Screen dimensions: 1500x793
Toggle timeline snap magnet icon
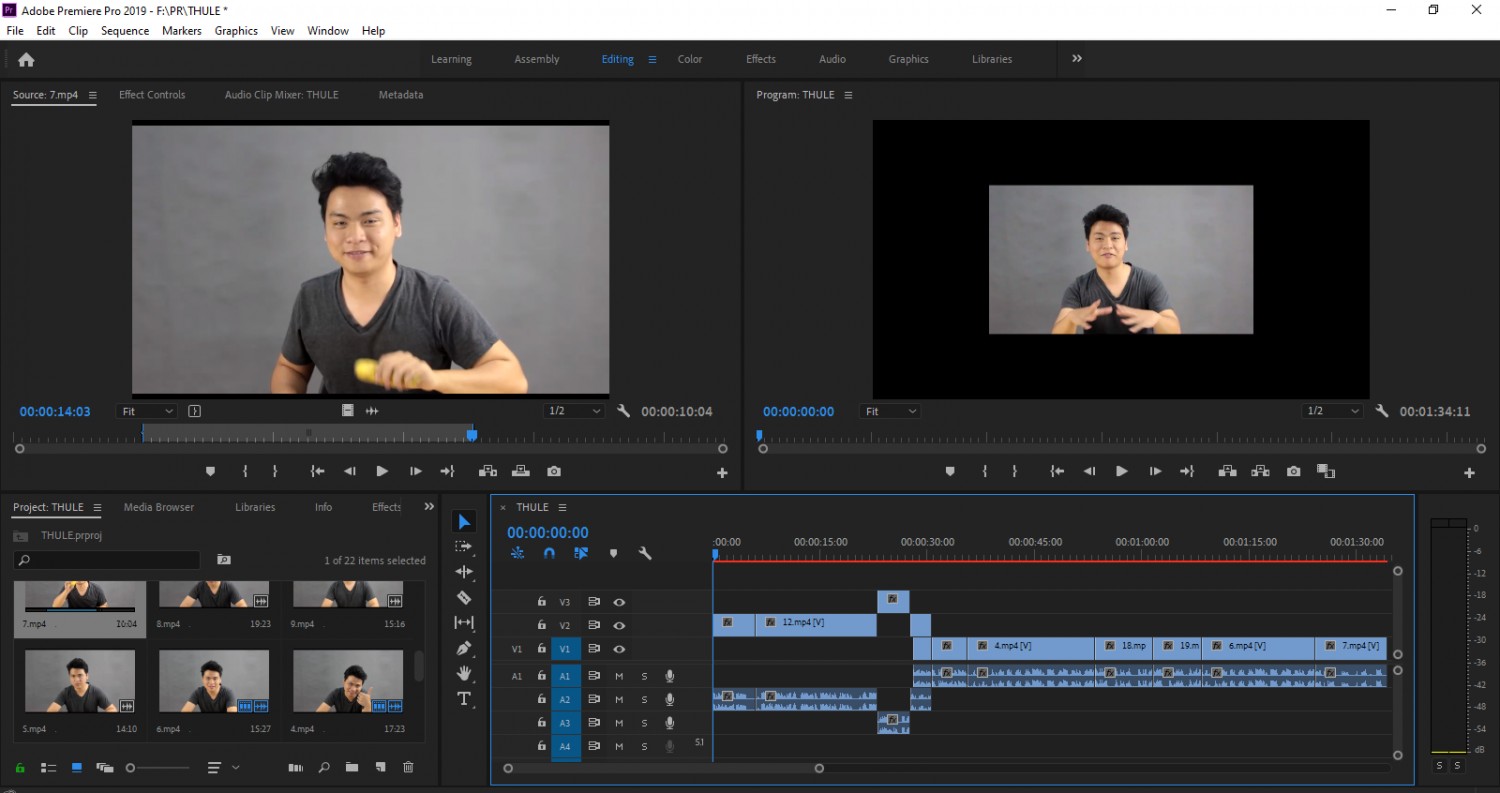pos(549,553)
